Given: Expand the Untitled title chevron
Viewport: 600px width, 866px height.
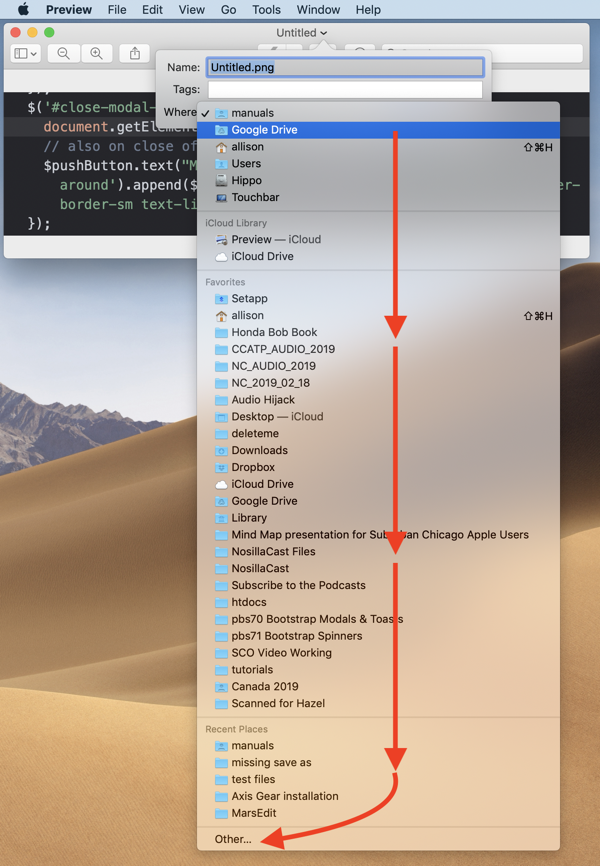Looking at the screenshot, I should coord(324,33).
